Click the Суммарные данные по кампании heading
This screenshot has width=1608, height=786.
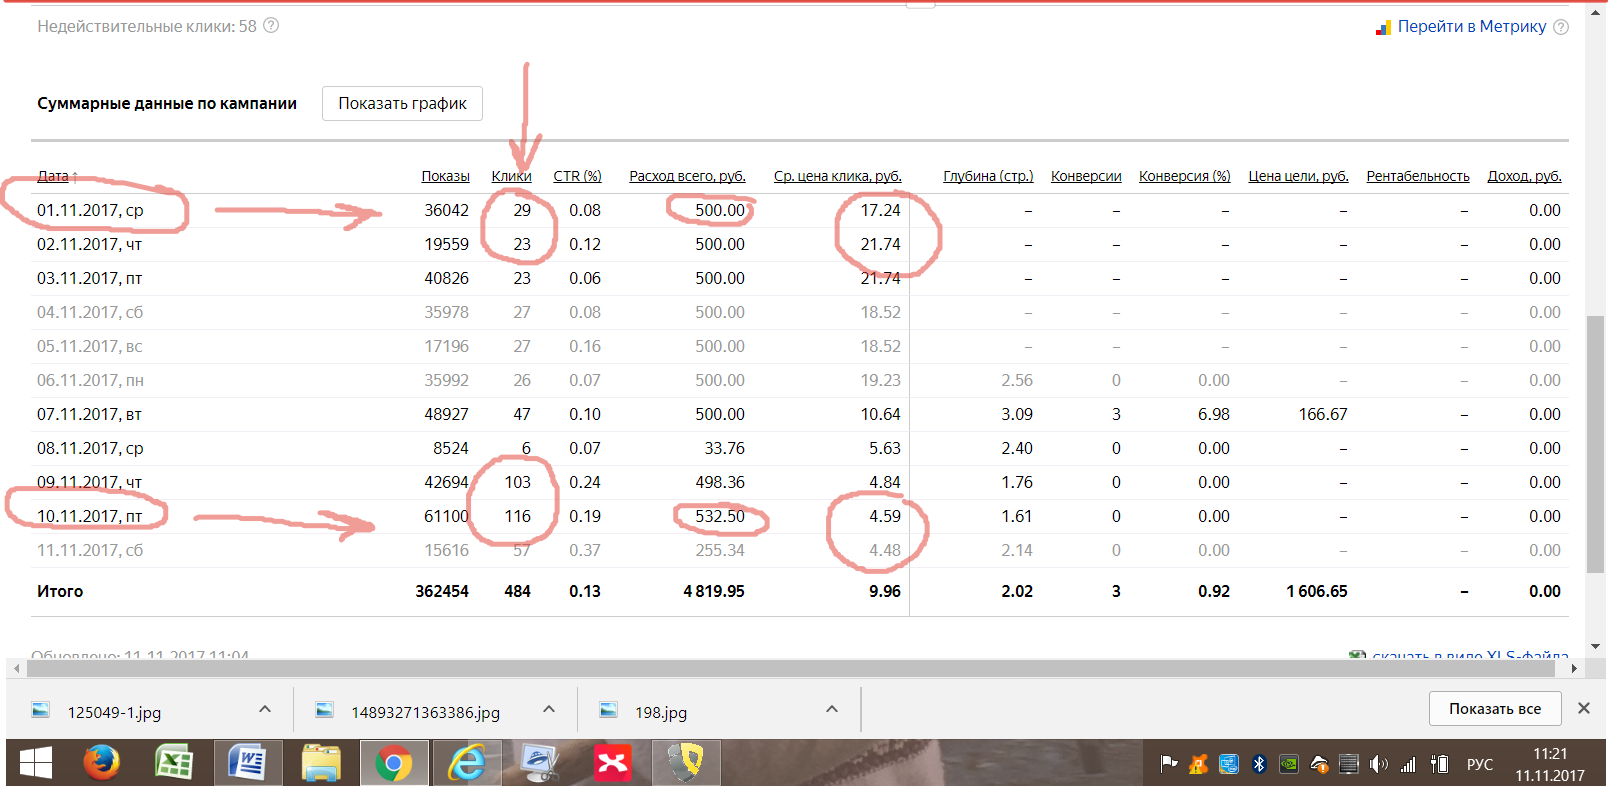(x=167, y=103)
